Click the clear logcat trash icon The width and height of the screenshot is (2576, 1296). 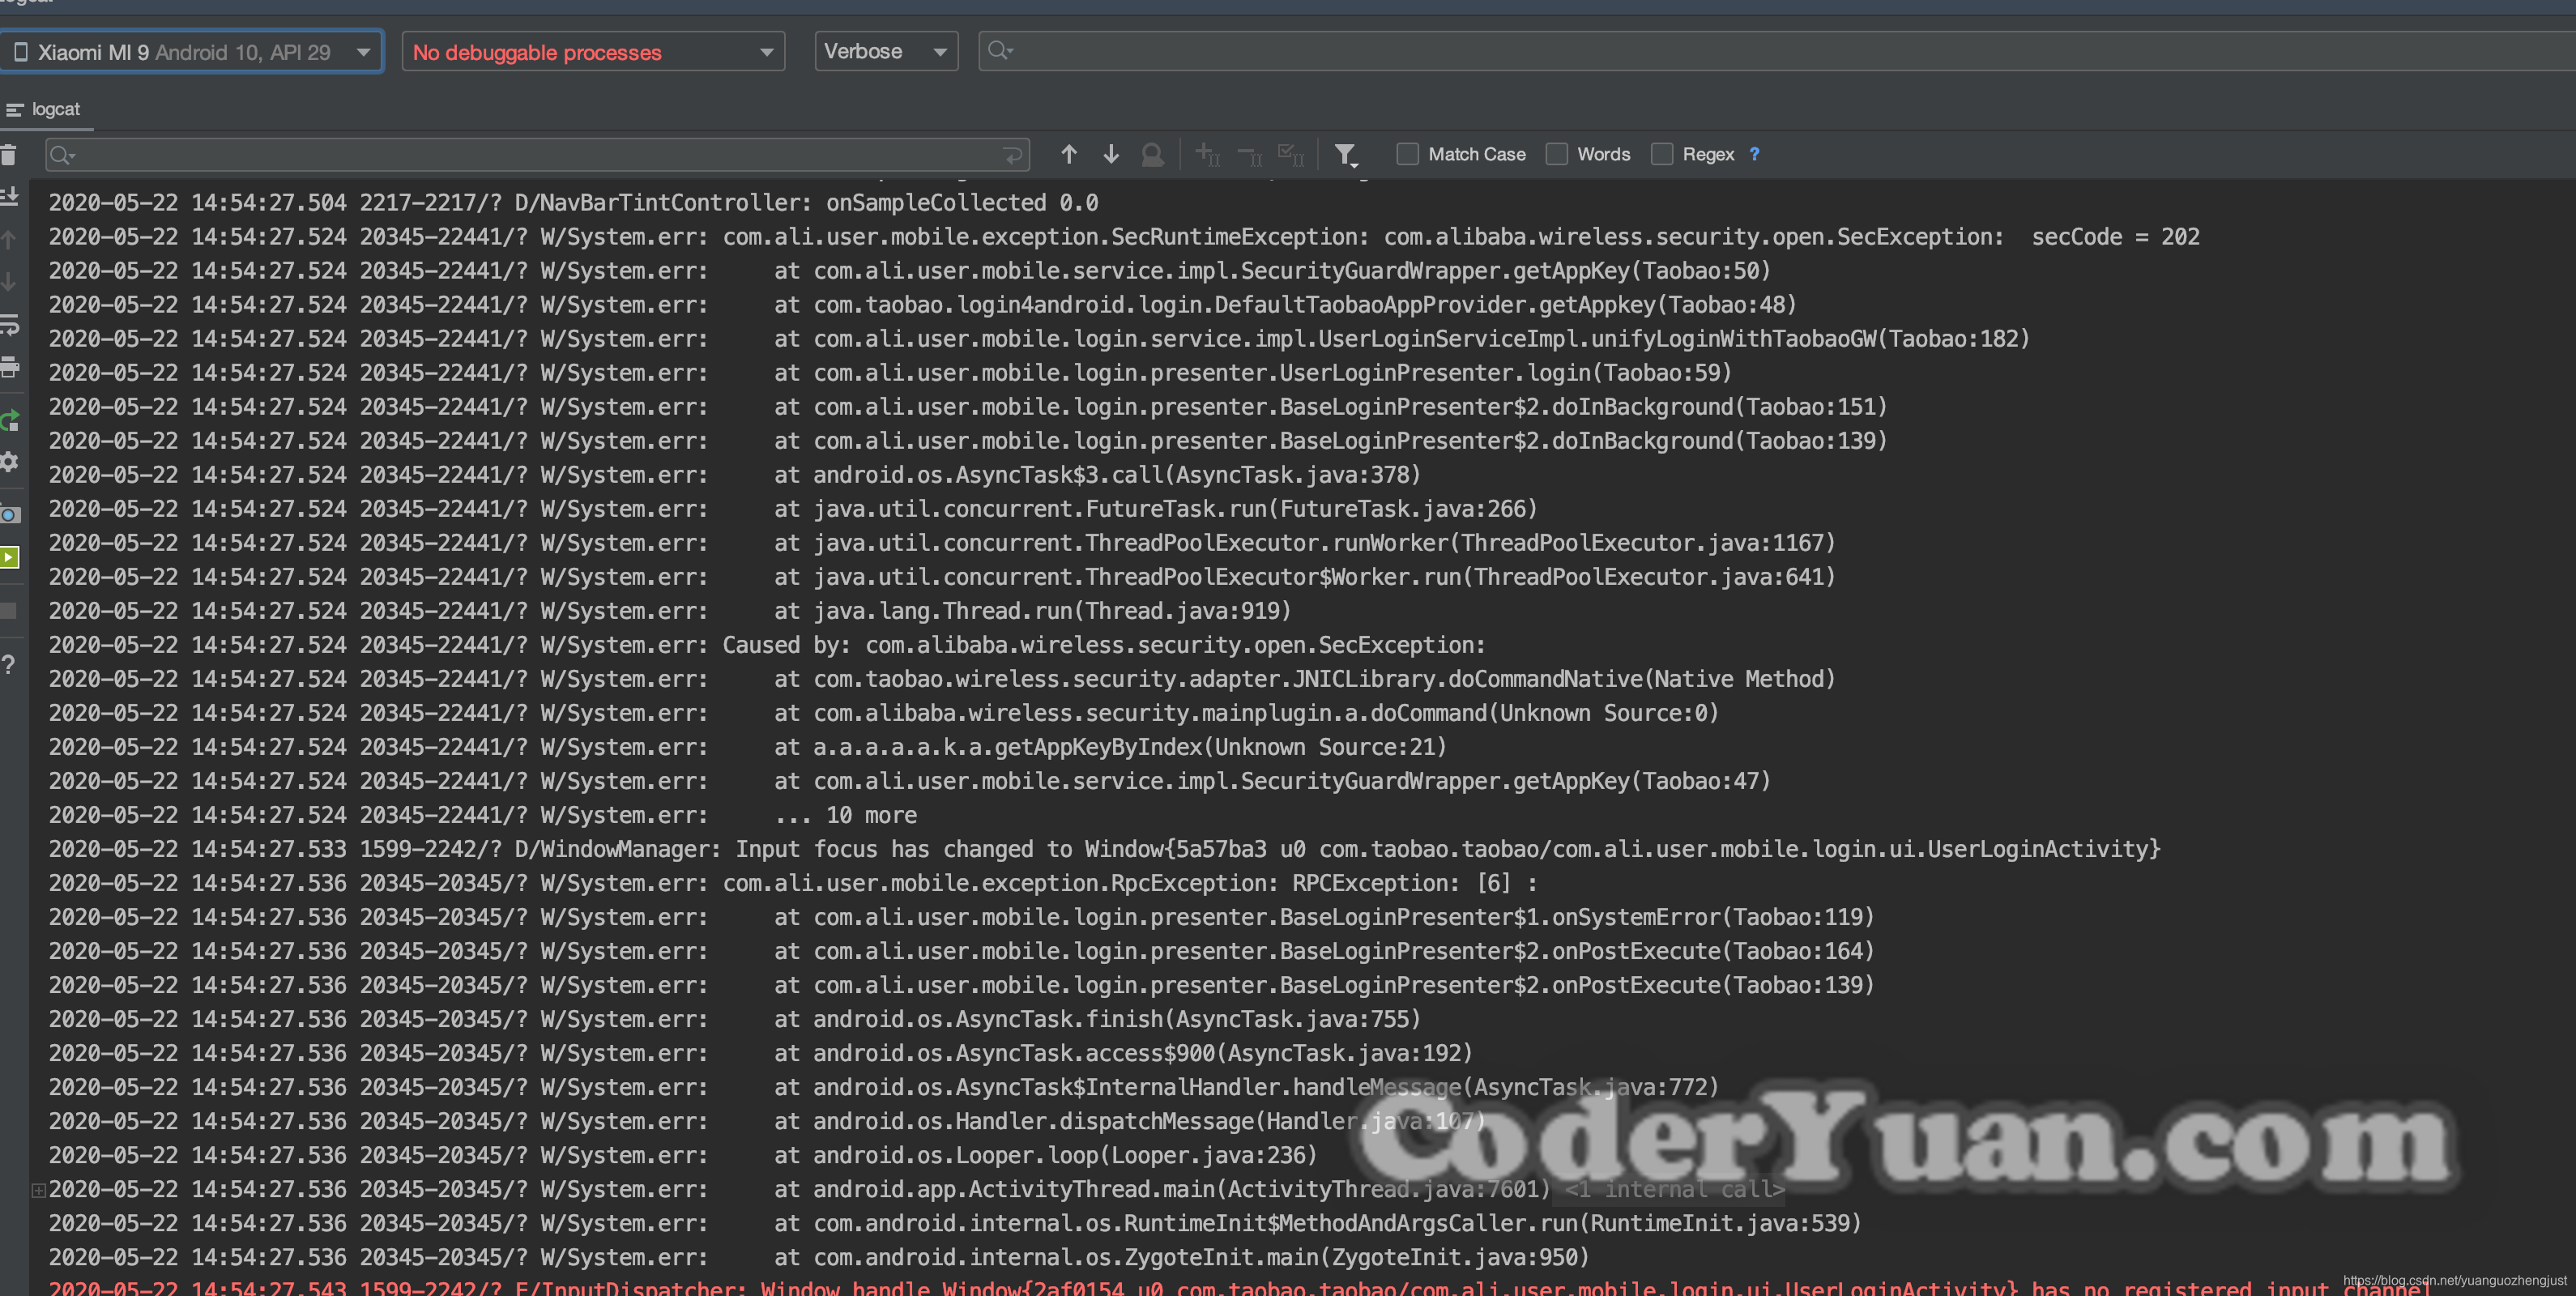[9, 155]
